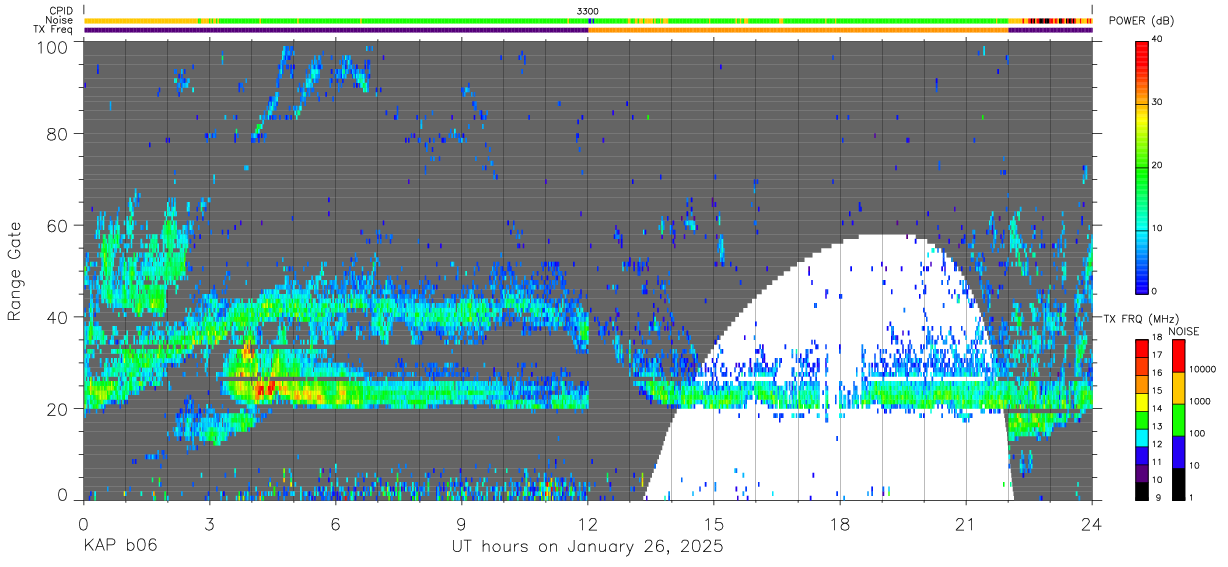Click the 10 dB power scale label
1228x567 pixels.
(1159, 228)
